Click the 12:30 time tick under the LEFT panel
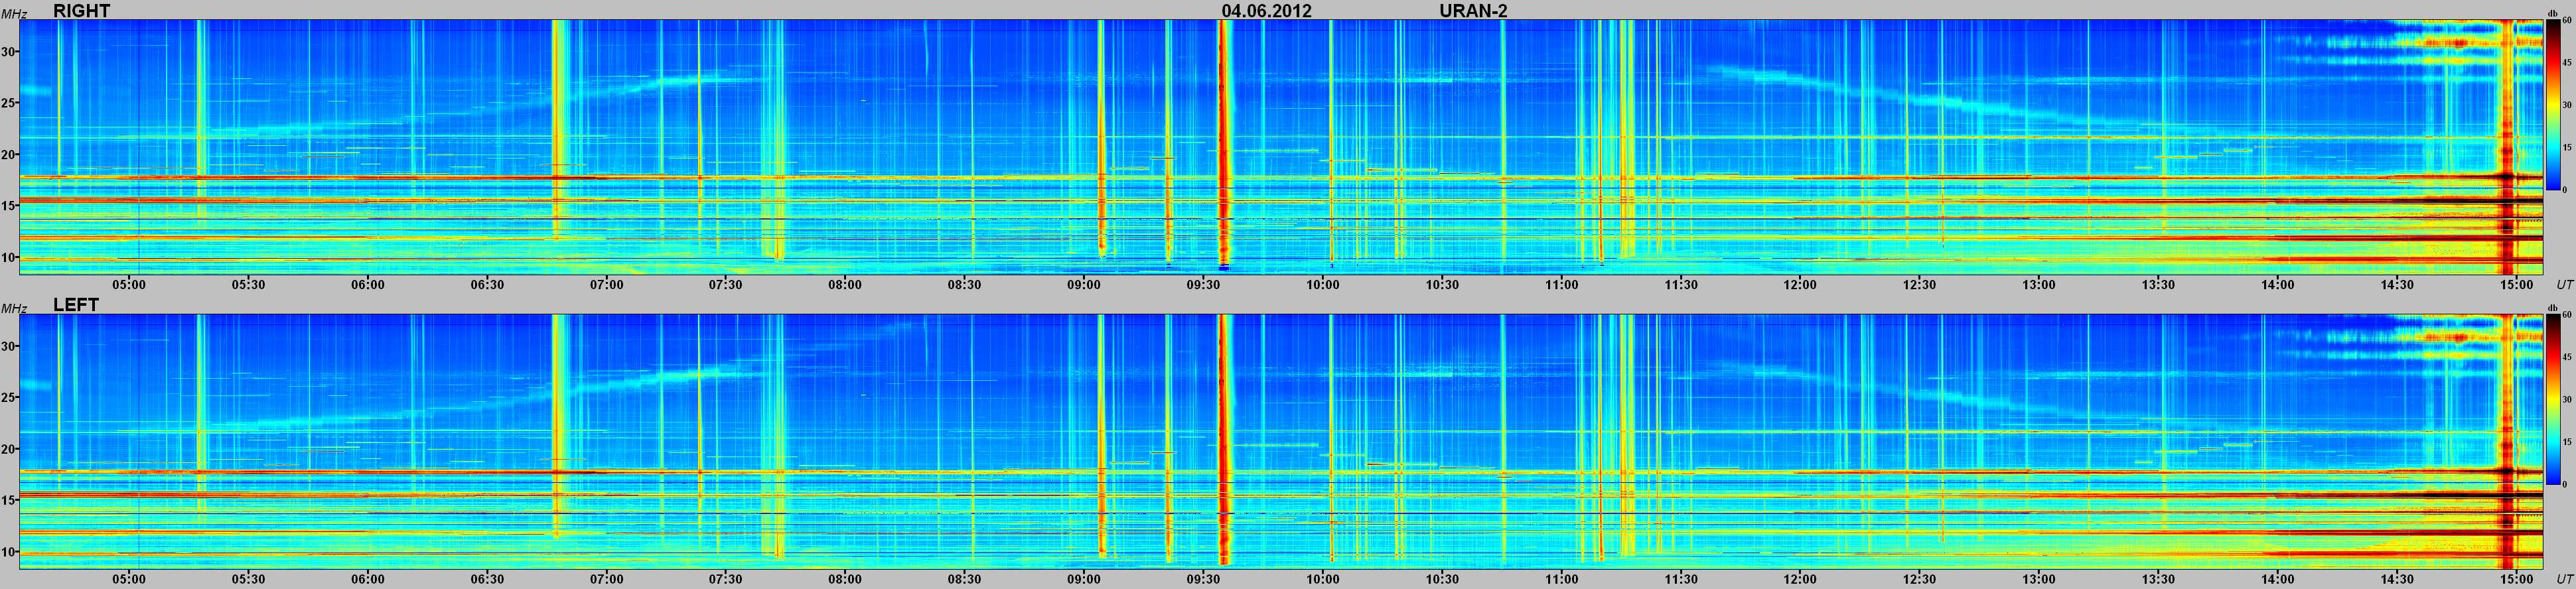Image resolution: width=2576 pixels, height=589 pixels. coord(1919,579)
